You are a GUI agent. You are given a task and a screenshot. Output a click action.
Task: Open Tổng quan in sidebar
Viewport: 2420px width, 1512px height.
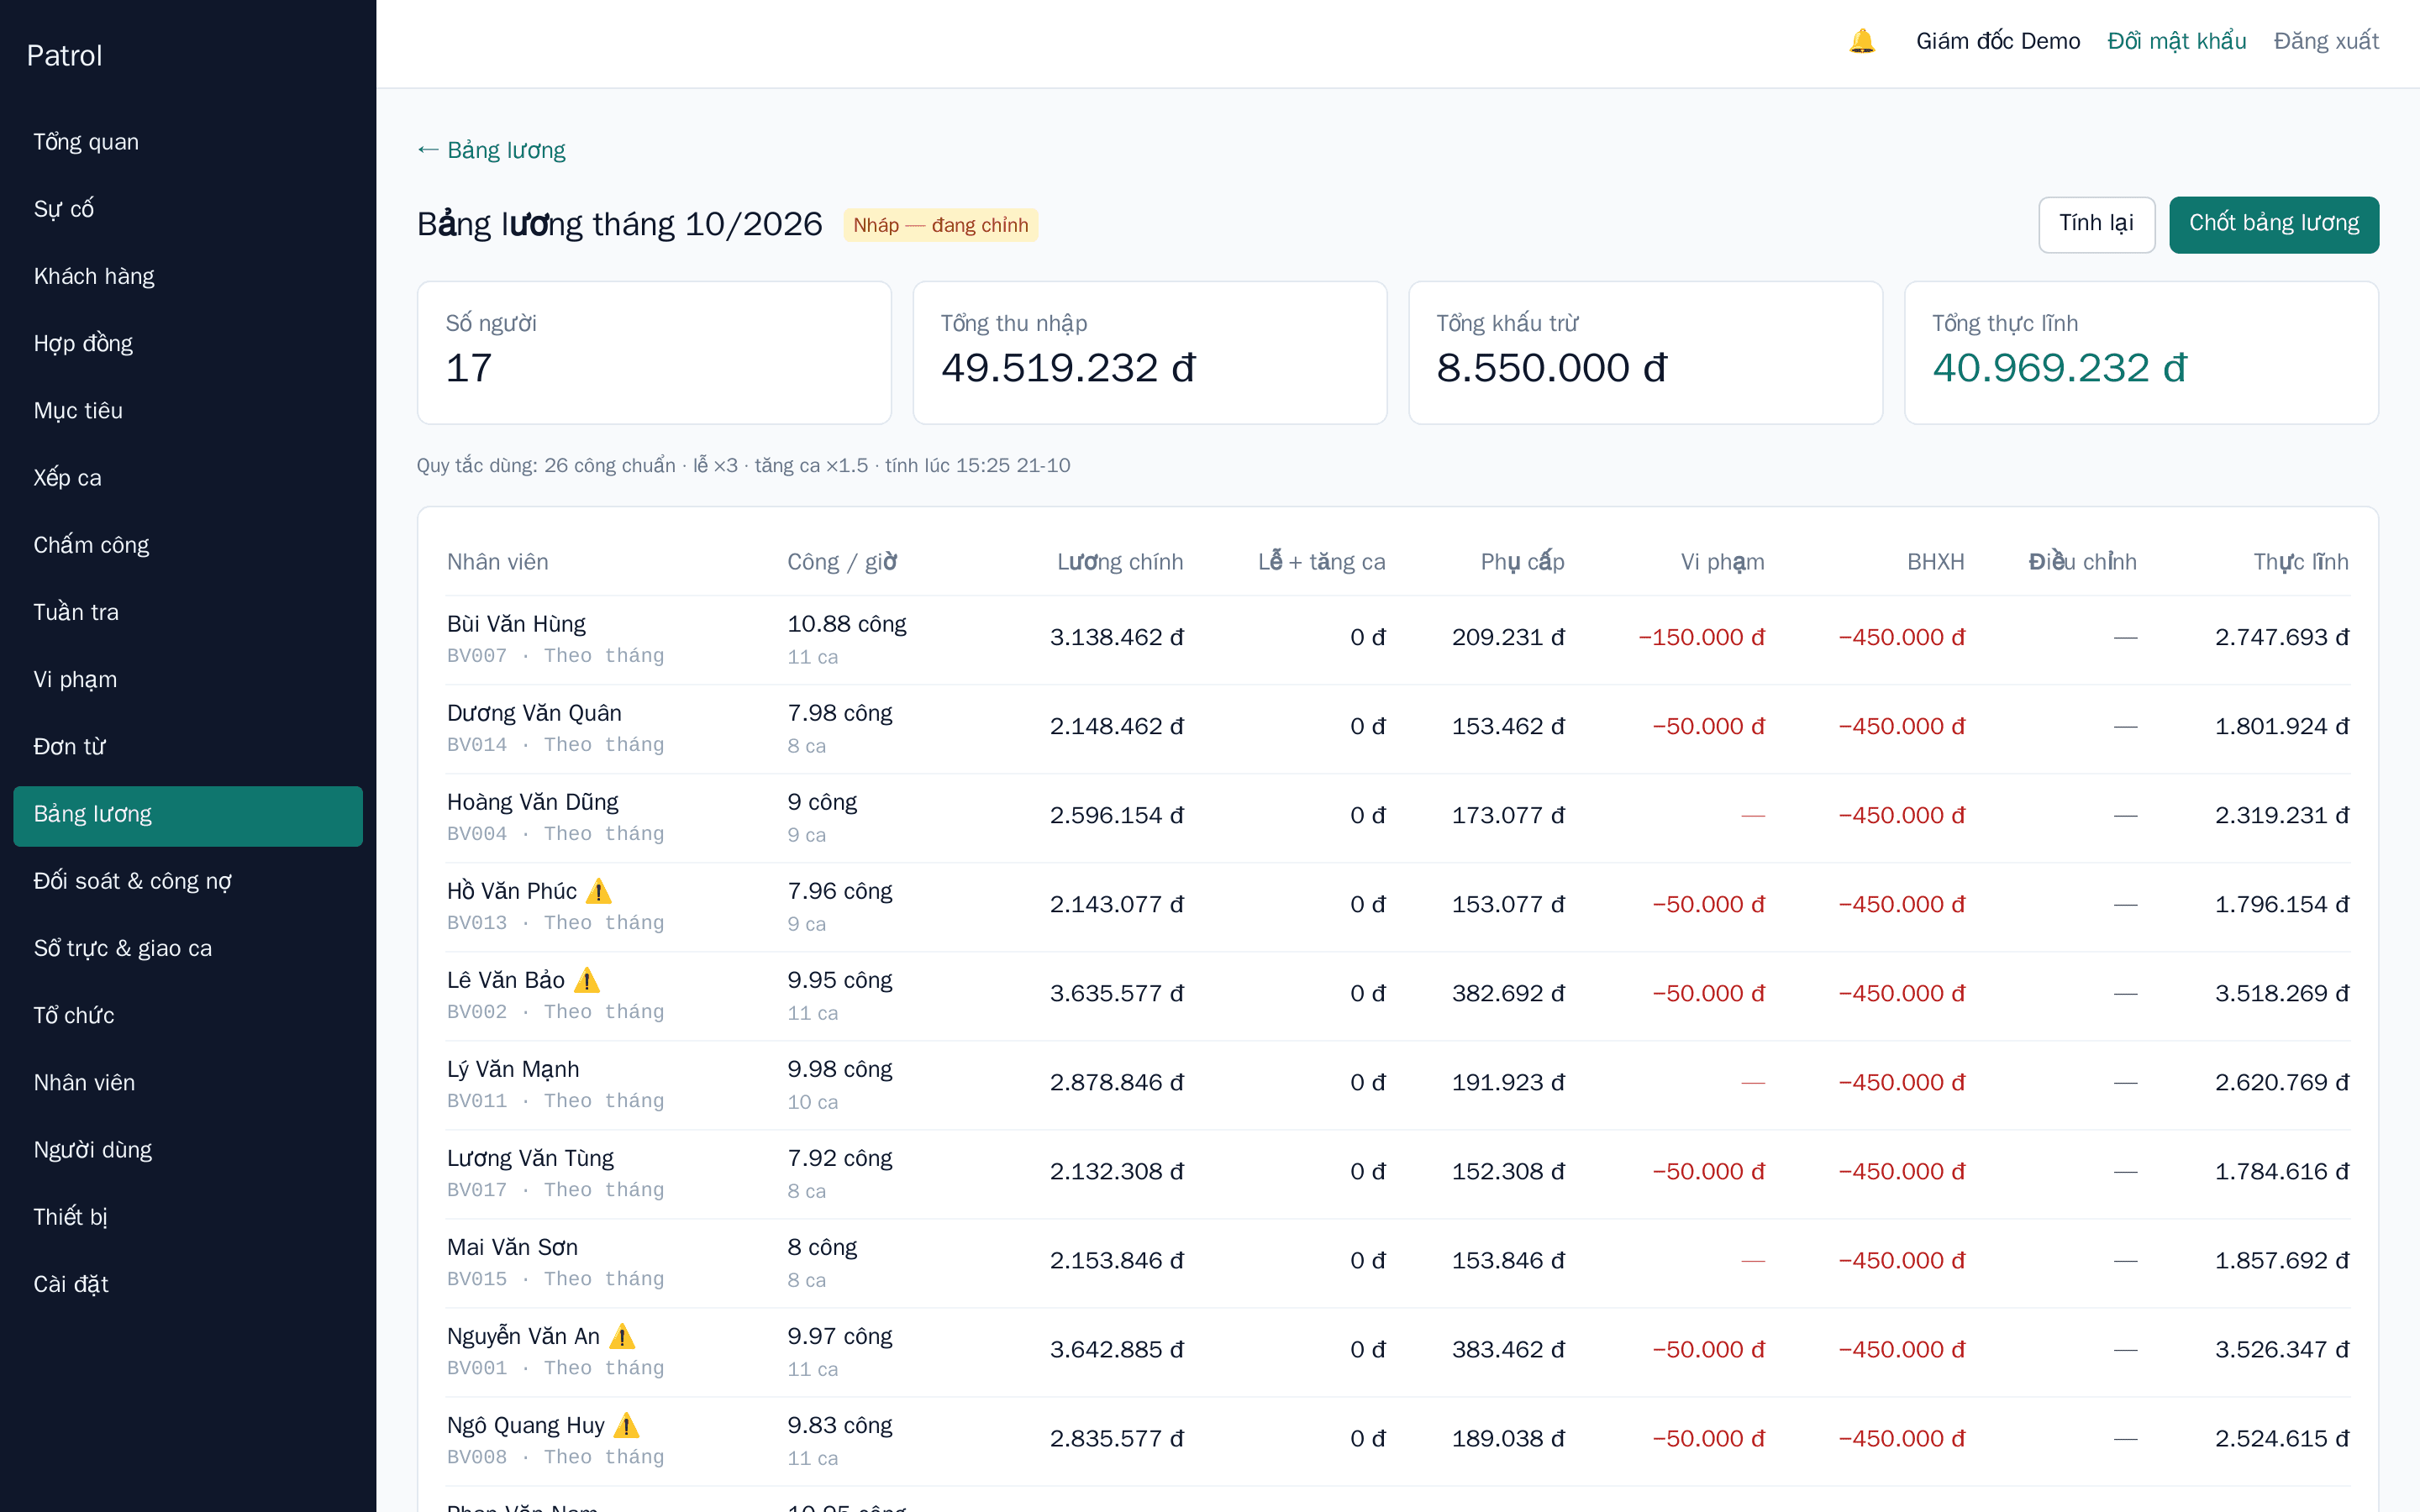pos(188,142)
